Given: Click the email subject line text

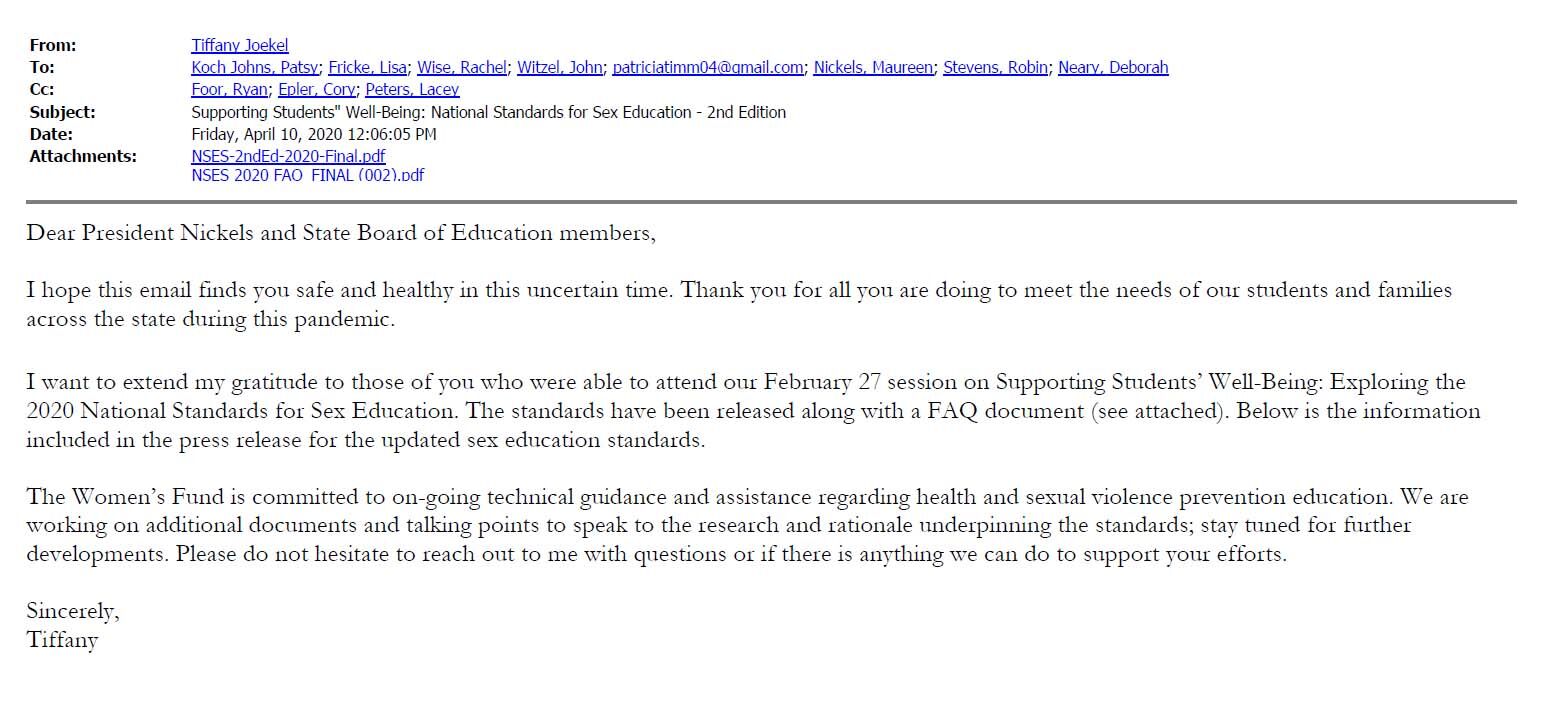Looking at the screenshot, I should pos(488,112).
